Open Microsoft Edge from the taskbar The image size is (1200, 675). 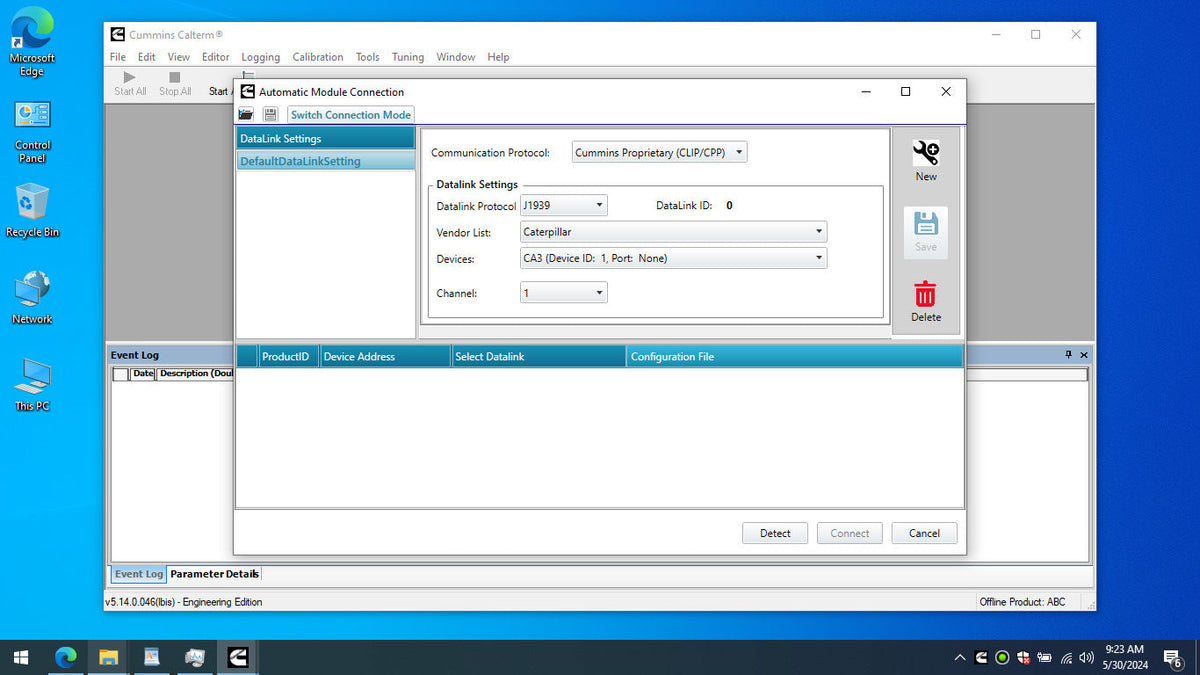pos(66,657)
